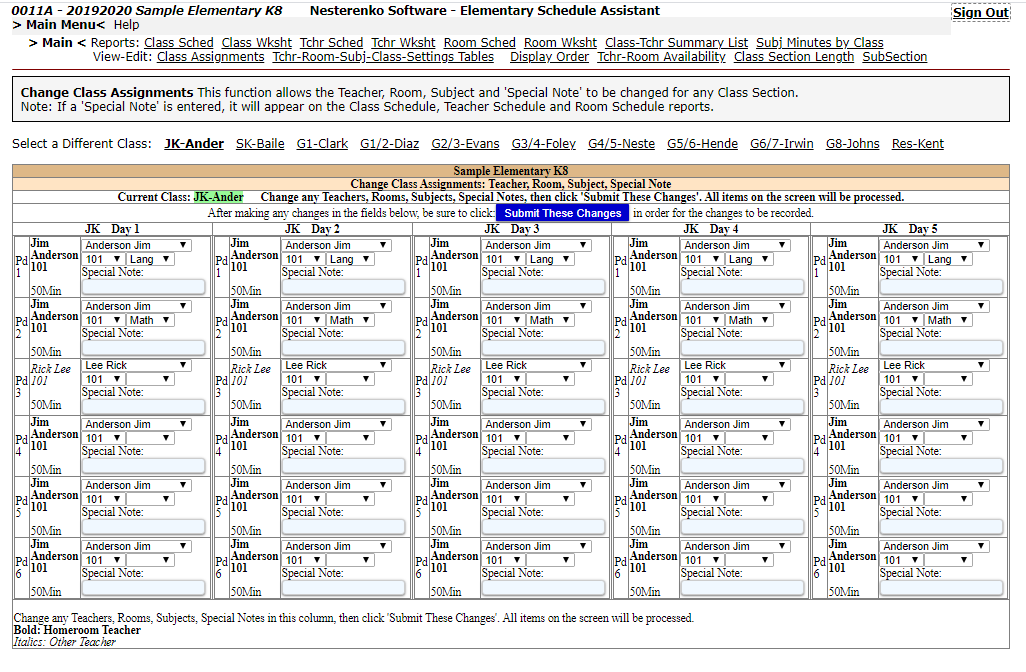The width and height of the screenshot is (1026, 672).
Task: Open Room Sched report link
Action: click(x=479, y=43)
